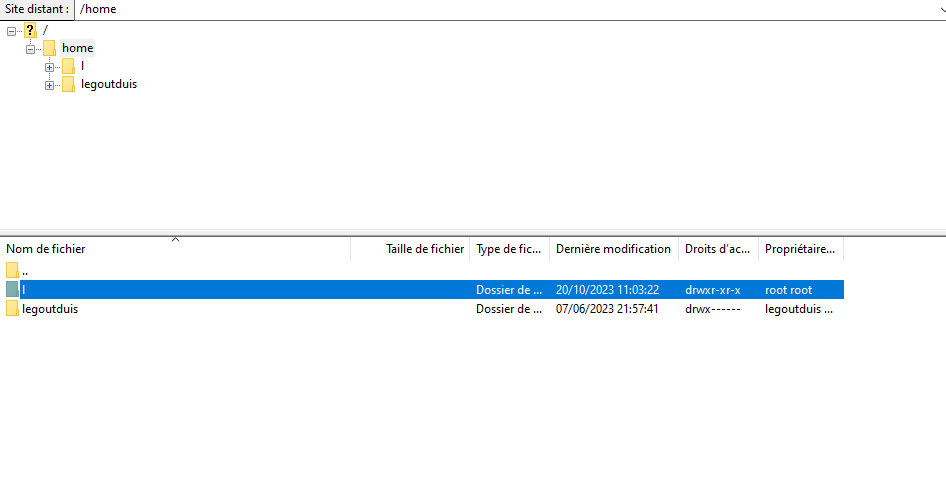Expand the legoutduis folder in tree
The width and height of the screenshot is (946, 498).
tap(49, 85)
